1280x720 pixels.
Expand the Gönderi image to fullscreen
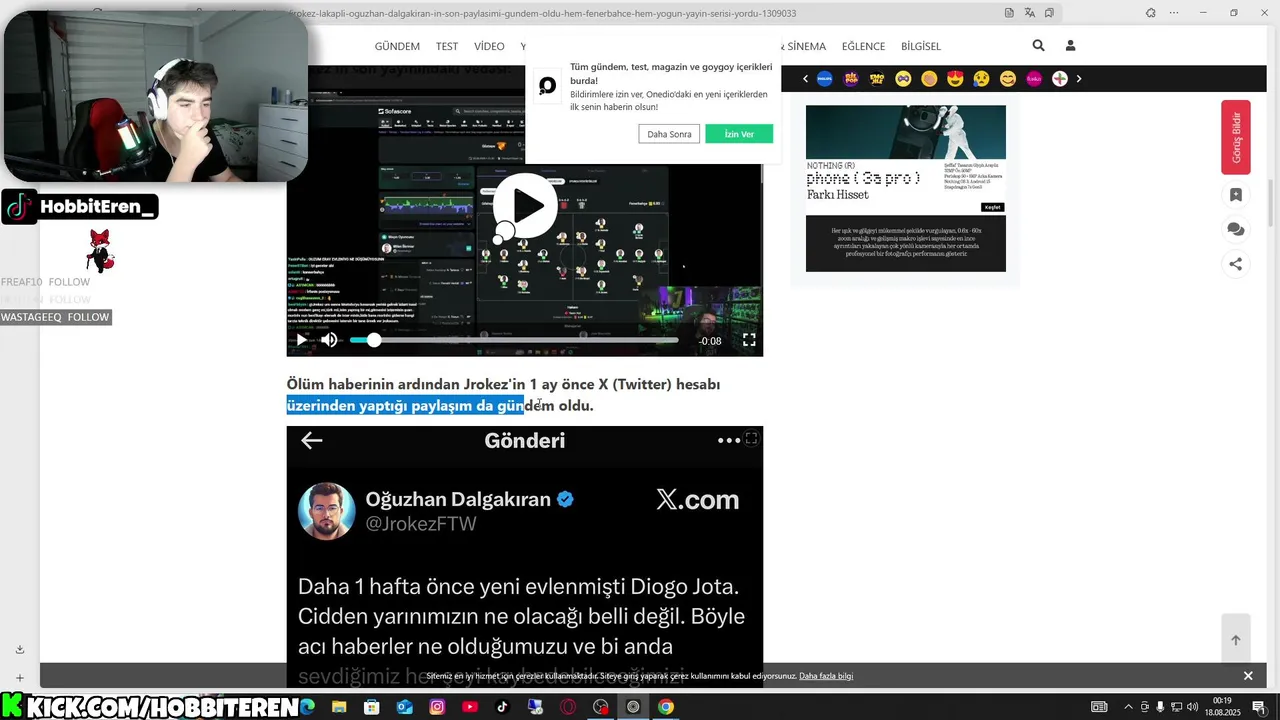click(x=752, y=439)
